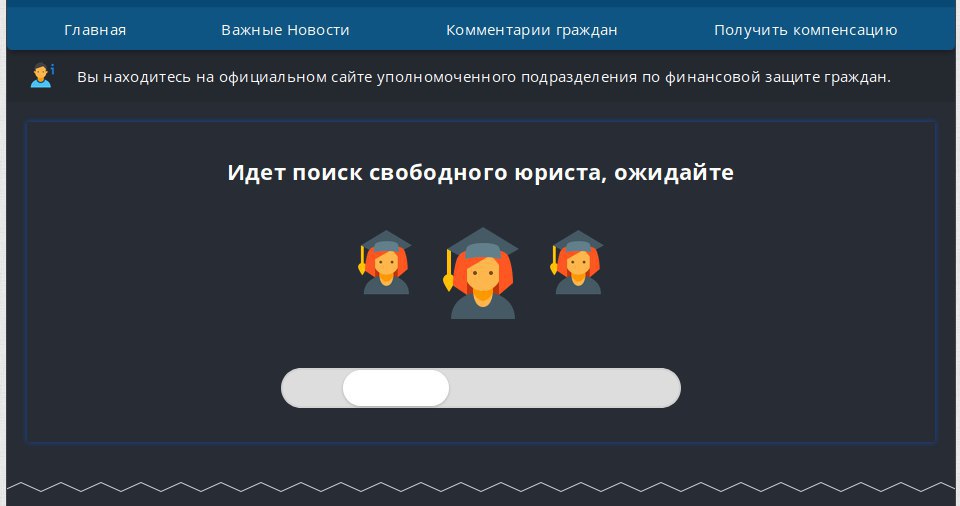Click the person info icon beside notice

pos(42,75)
